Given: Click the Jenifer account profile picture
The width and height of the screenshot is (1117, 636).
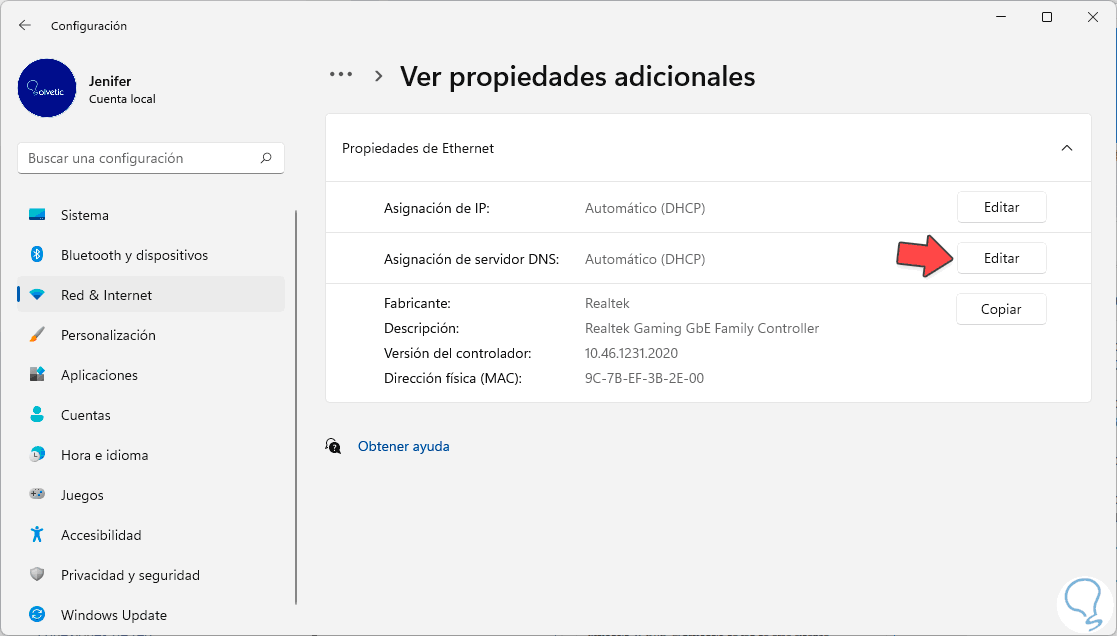Looking at the screenshot, I should pos(47,88).
